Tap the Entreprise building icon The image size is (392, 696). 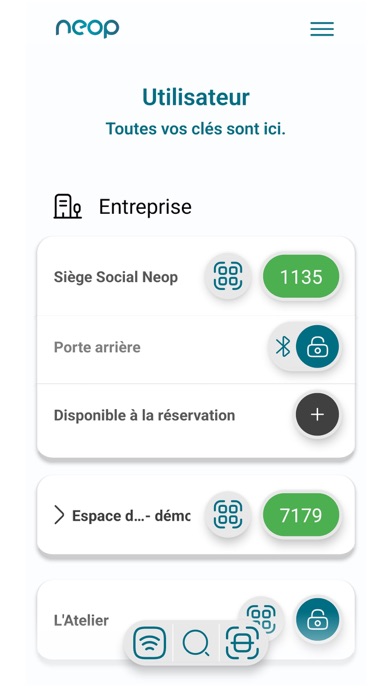click(67, 206)
